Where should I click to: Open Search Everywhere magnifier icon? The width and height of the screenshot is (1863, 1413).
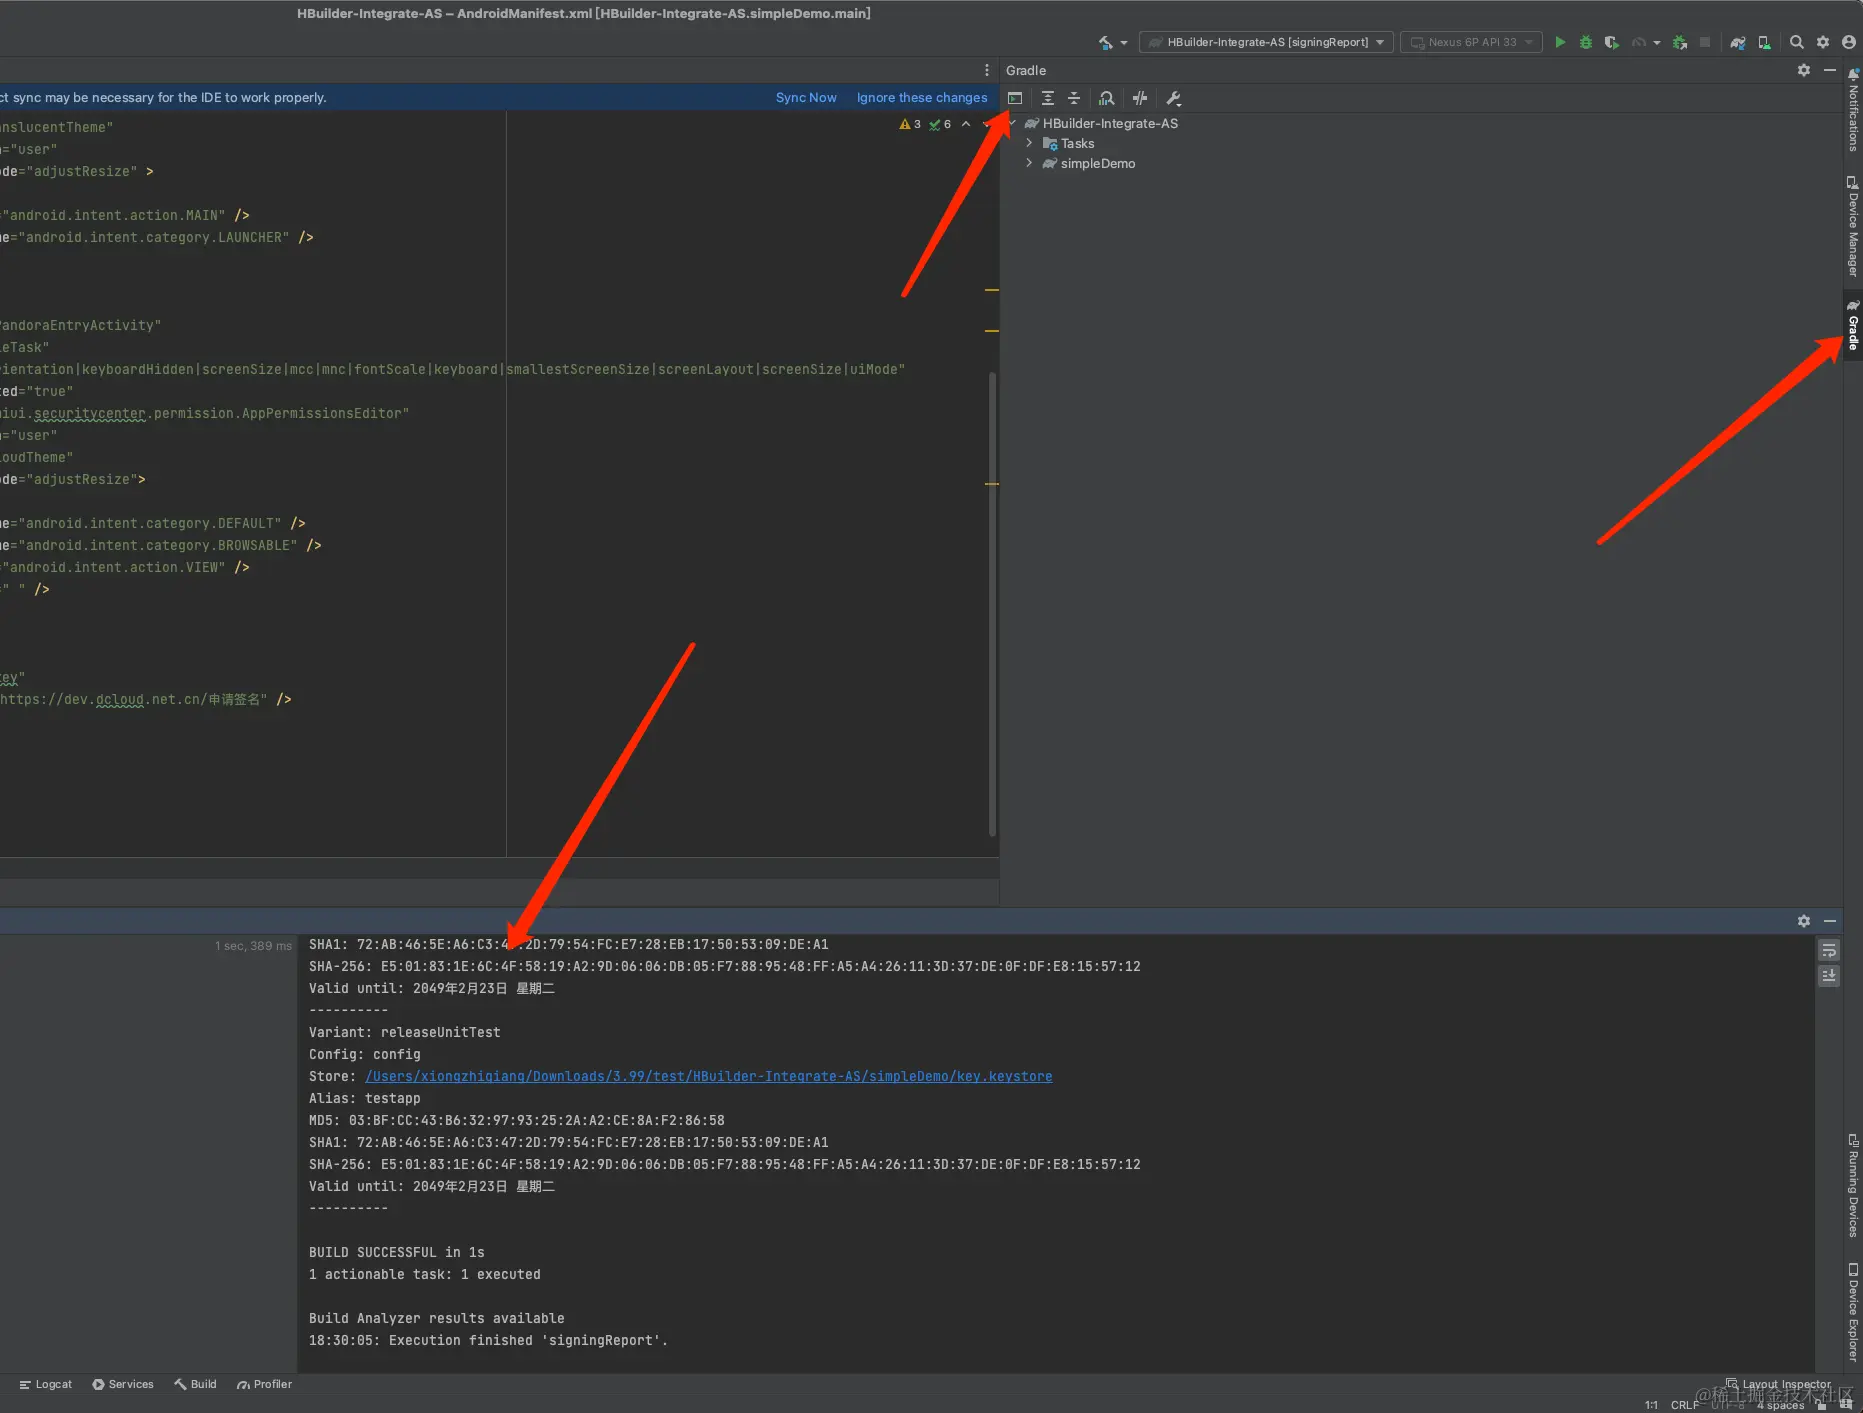pos(1797,42)
